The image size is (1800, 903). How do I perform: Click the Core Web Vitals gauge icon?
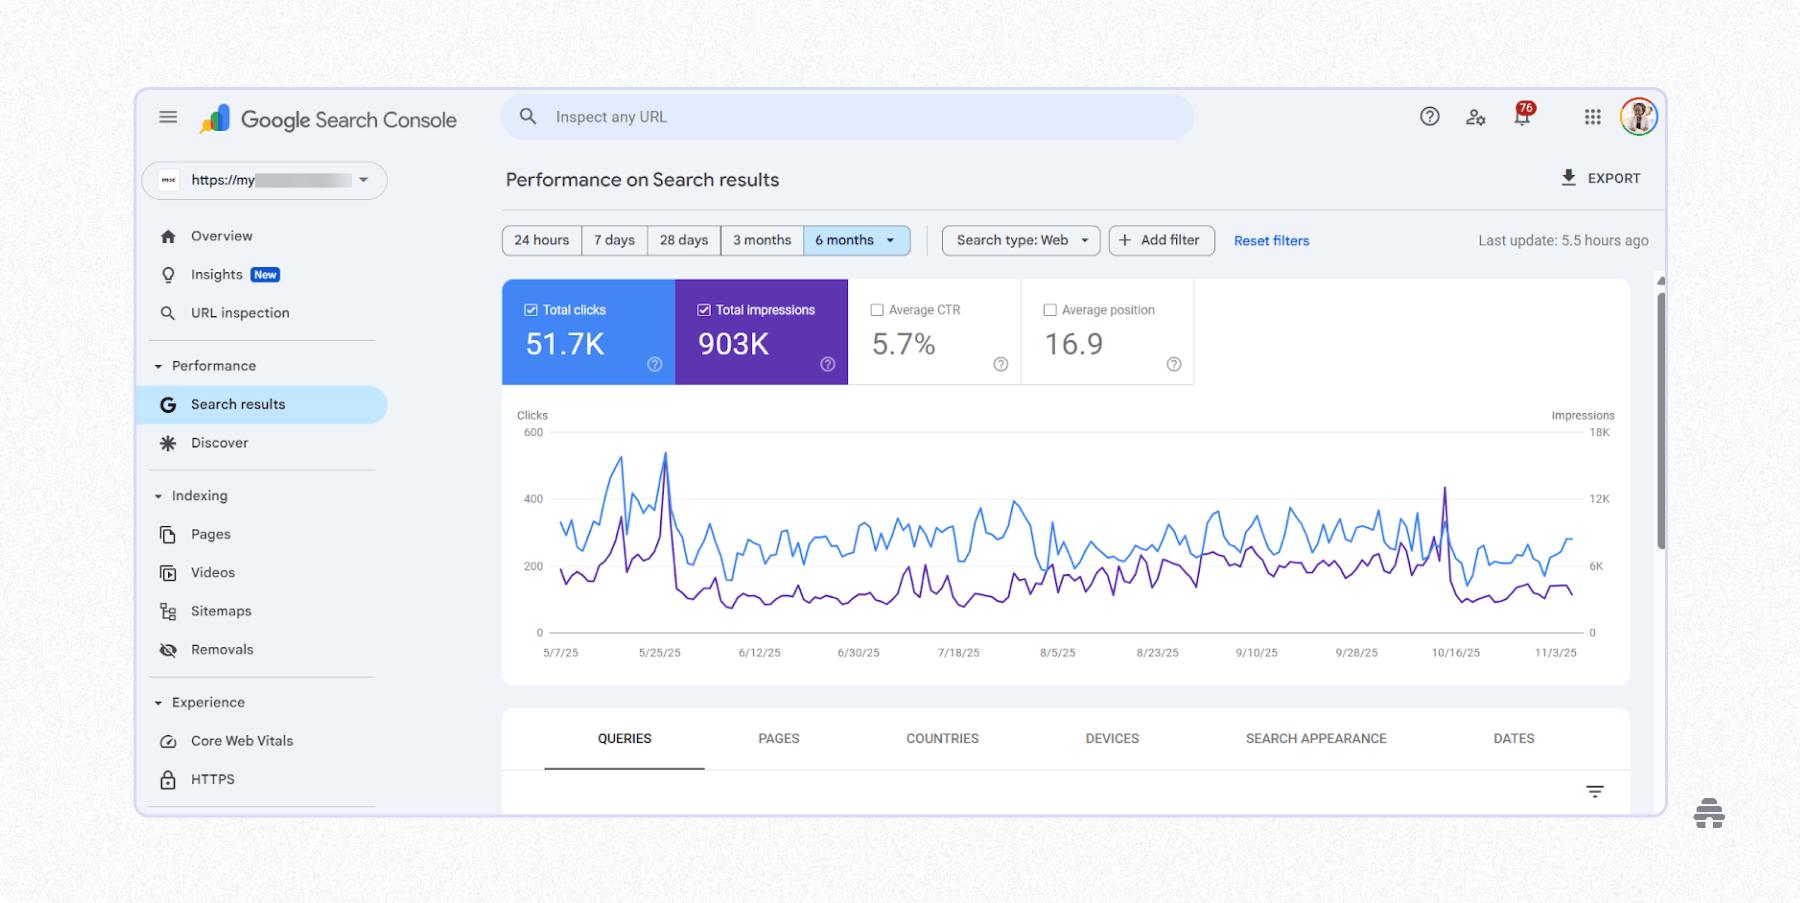168,741
